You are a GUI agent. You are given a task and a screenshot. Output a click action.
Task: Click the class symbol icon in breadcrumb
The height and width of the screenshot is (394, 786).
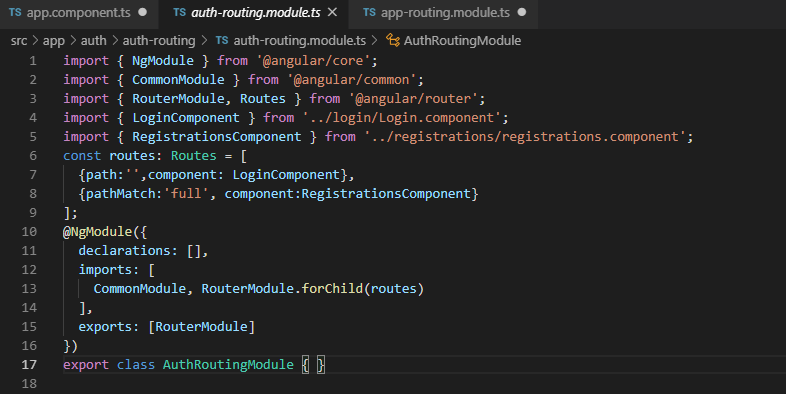392,41
